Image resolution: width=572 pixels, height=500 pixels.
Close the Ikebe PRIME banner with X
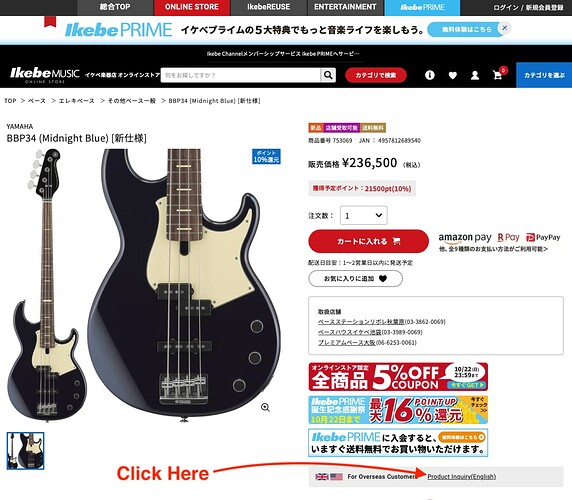point(505,28)
